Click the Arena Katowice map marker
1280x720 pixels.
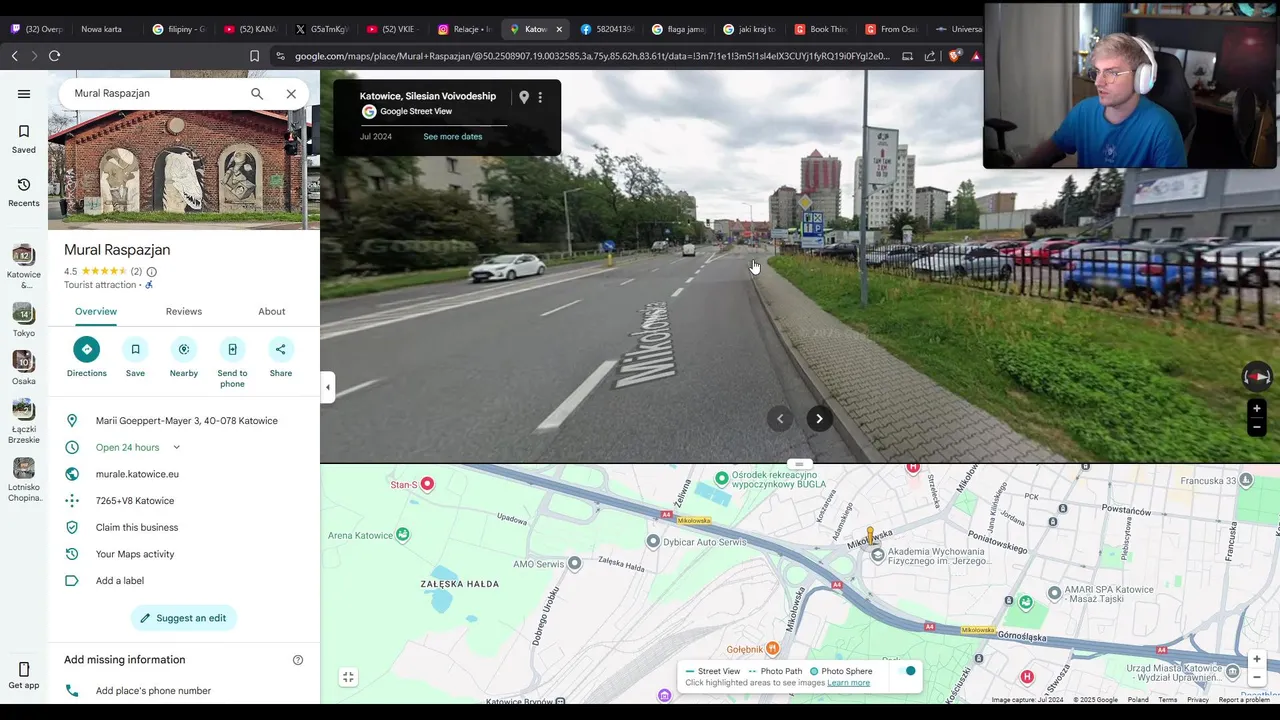[402, 535]
